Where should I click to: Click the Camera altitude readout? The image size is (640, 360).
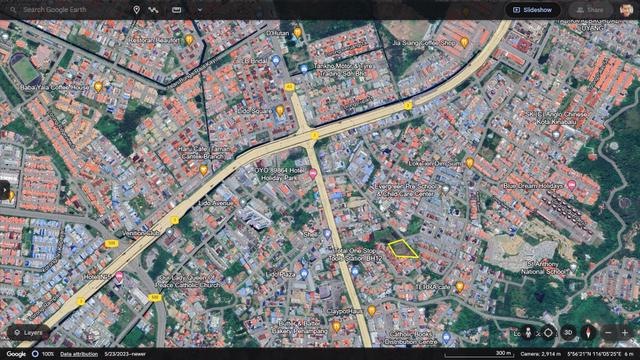click(541, 354)
